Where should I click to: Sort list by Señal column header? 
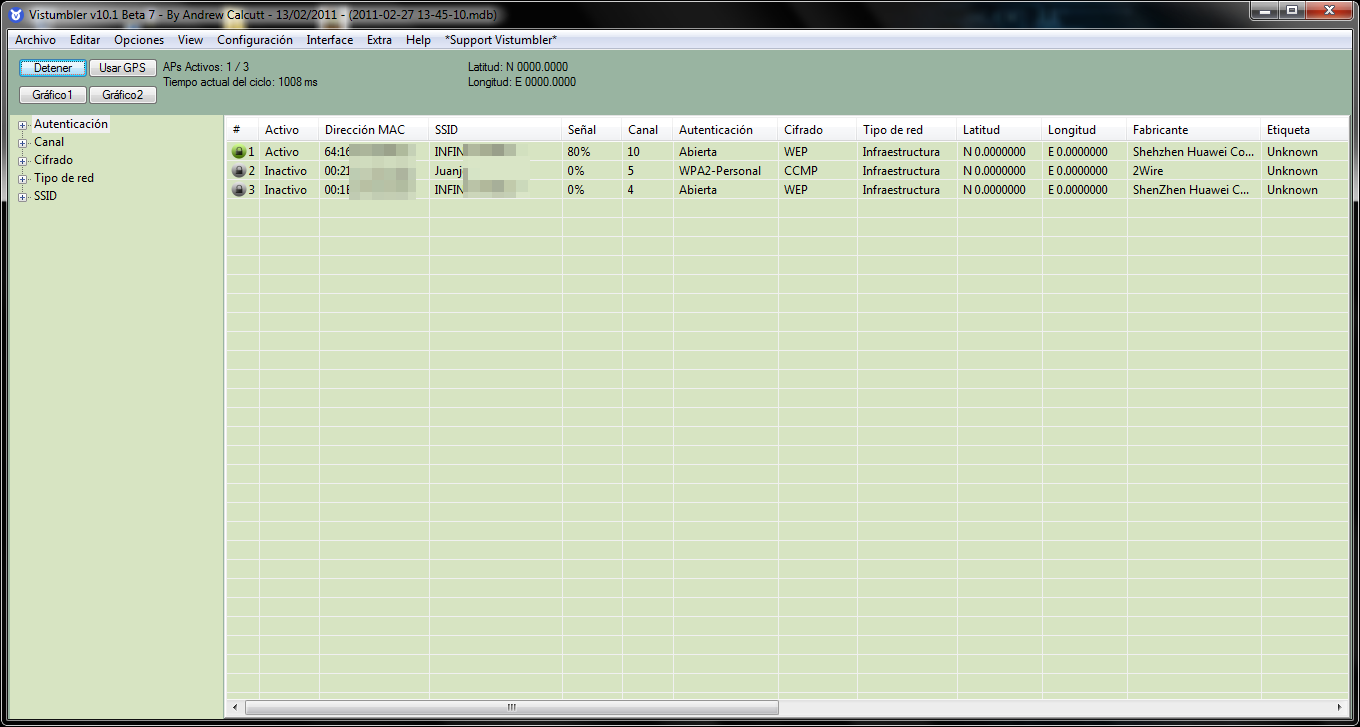tap(582, 130)
